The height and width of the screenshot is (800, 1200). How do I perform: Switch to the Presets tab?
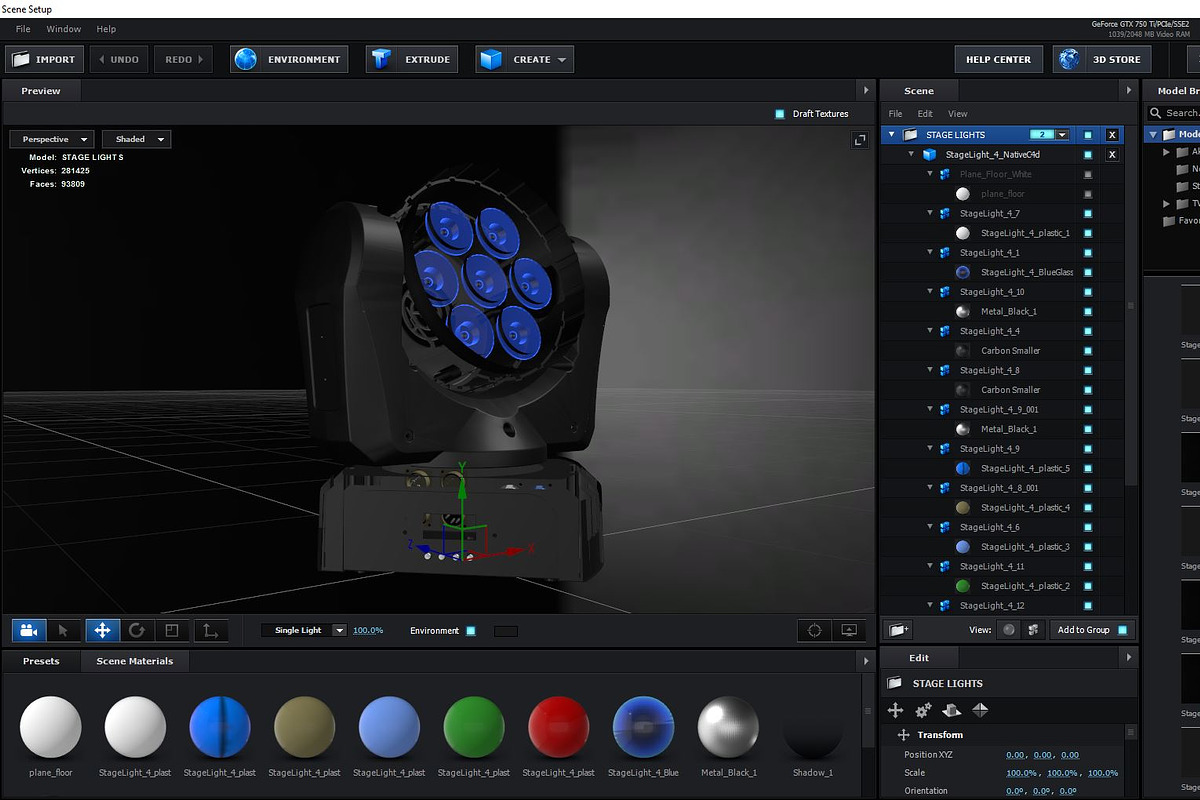coord(41,661)
